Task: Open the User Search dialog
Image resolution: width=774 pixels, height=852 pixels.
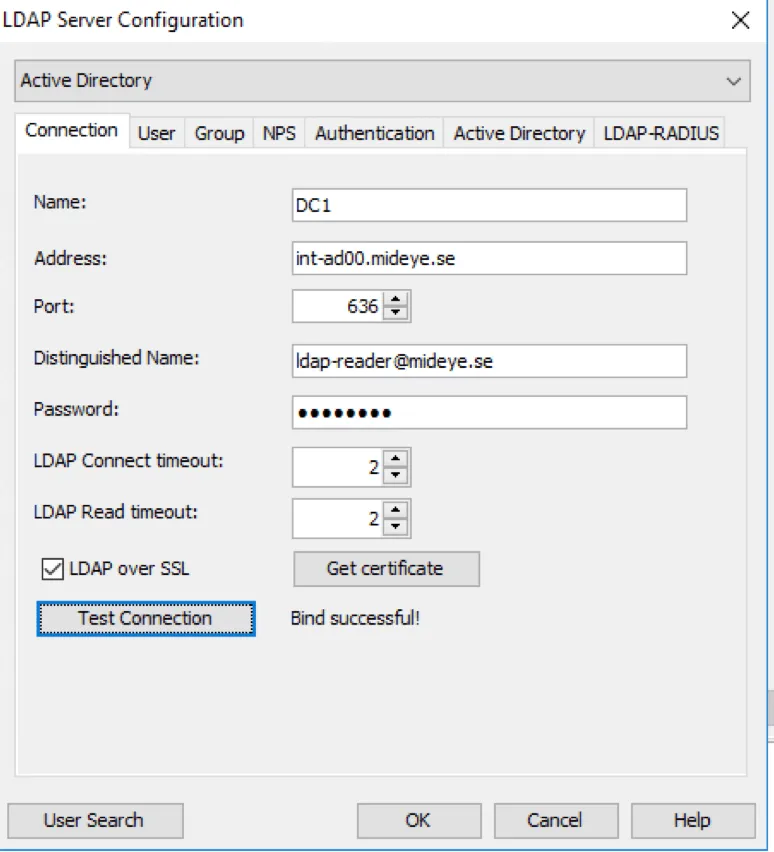Action: pyautogui.click(x=95, y=821)
